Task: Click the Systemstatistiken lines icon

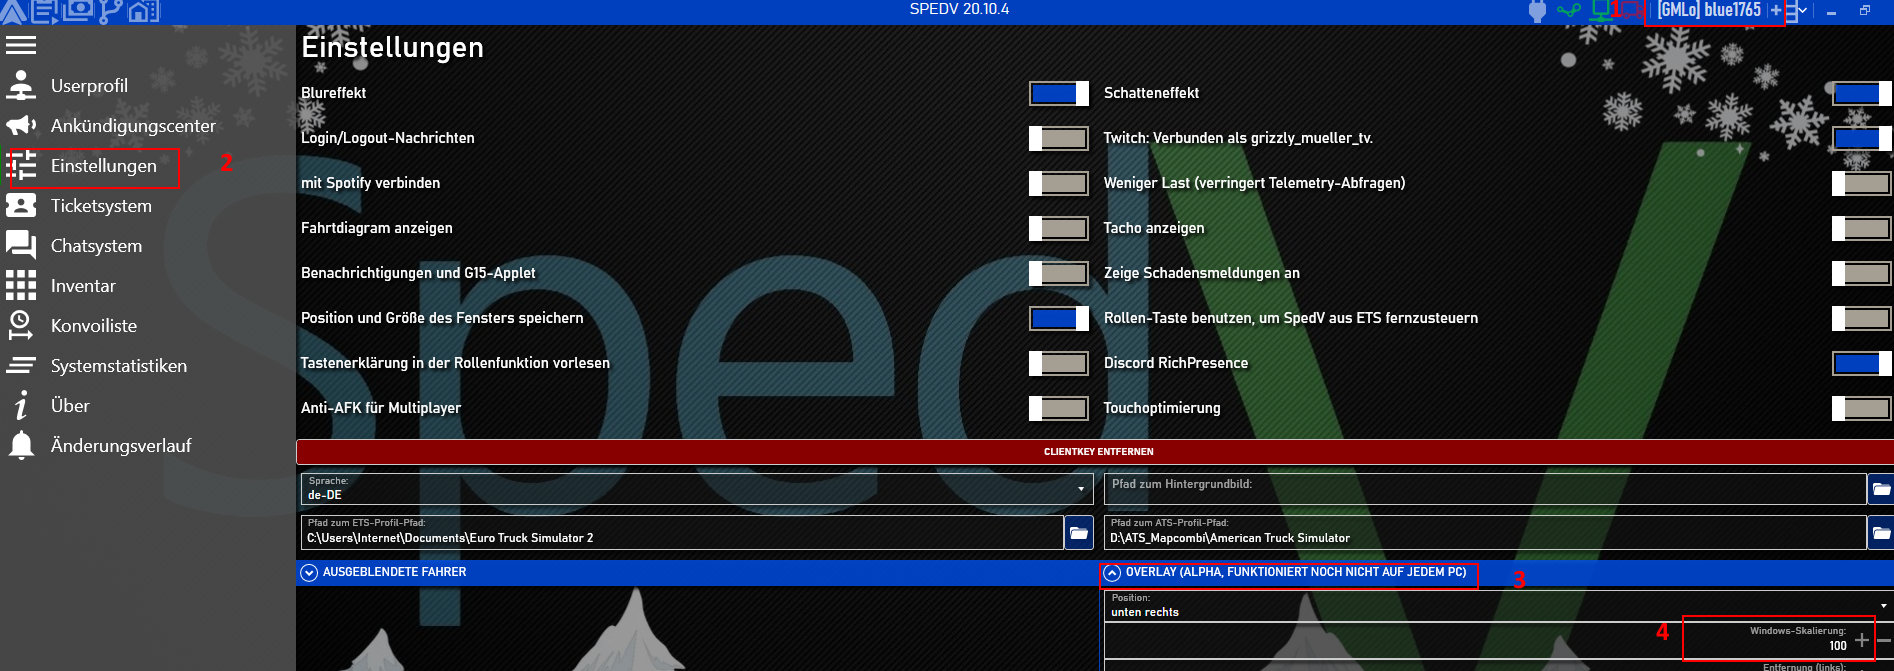Action: point(21,365)
